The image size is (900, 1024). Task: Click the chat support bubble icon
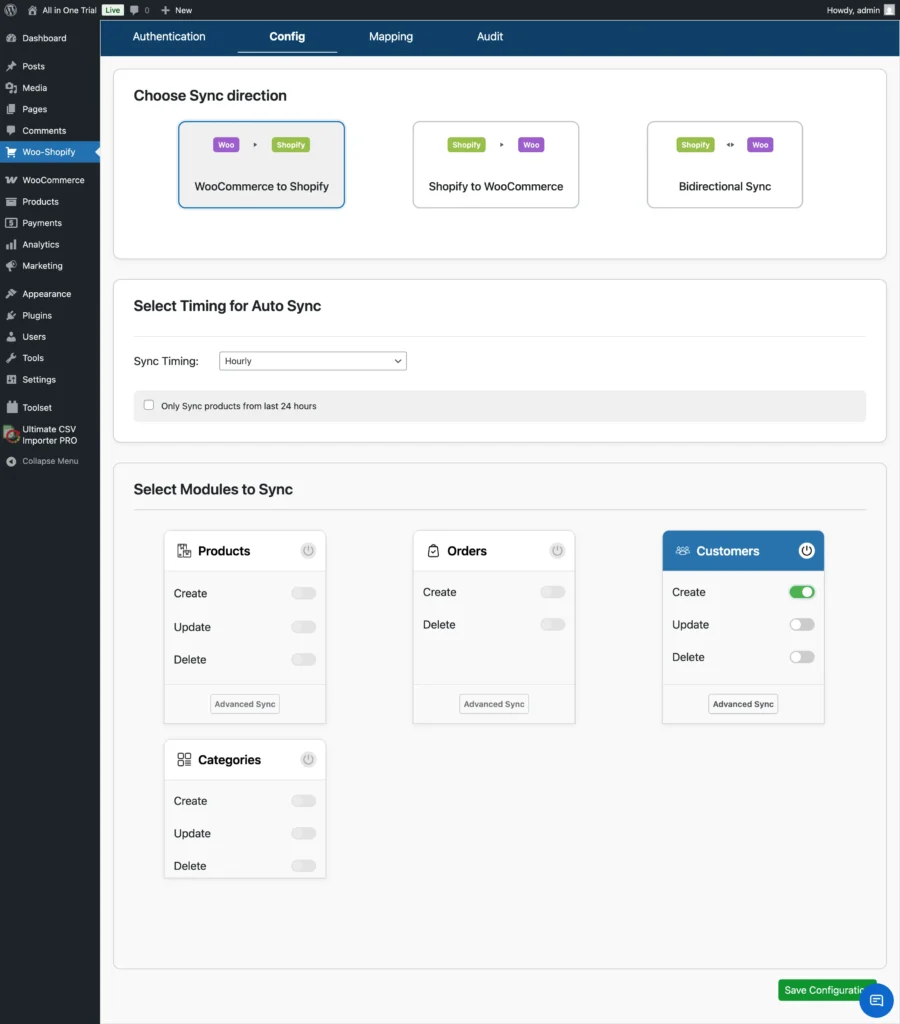pos(875,999)
